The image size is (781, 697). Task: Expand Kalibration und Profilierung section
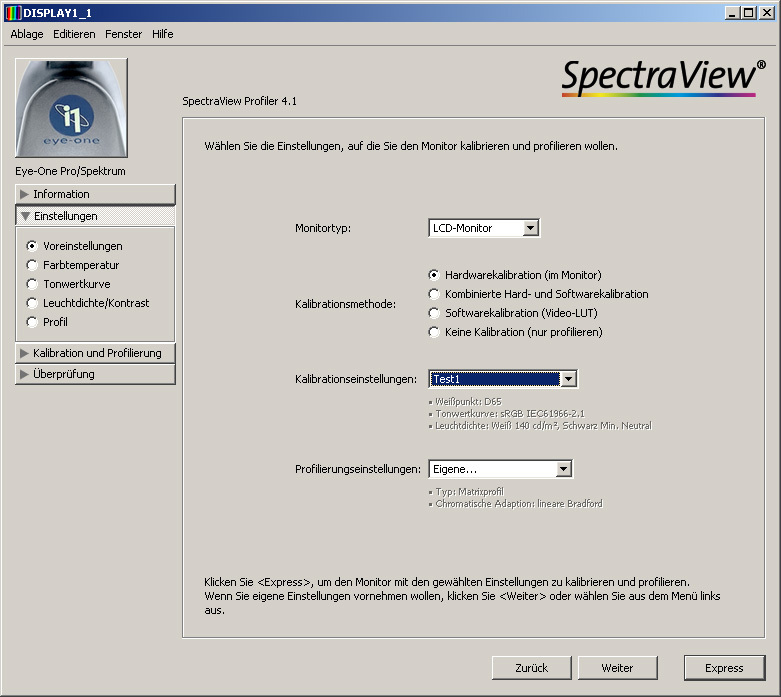pos(95,353)
